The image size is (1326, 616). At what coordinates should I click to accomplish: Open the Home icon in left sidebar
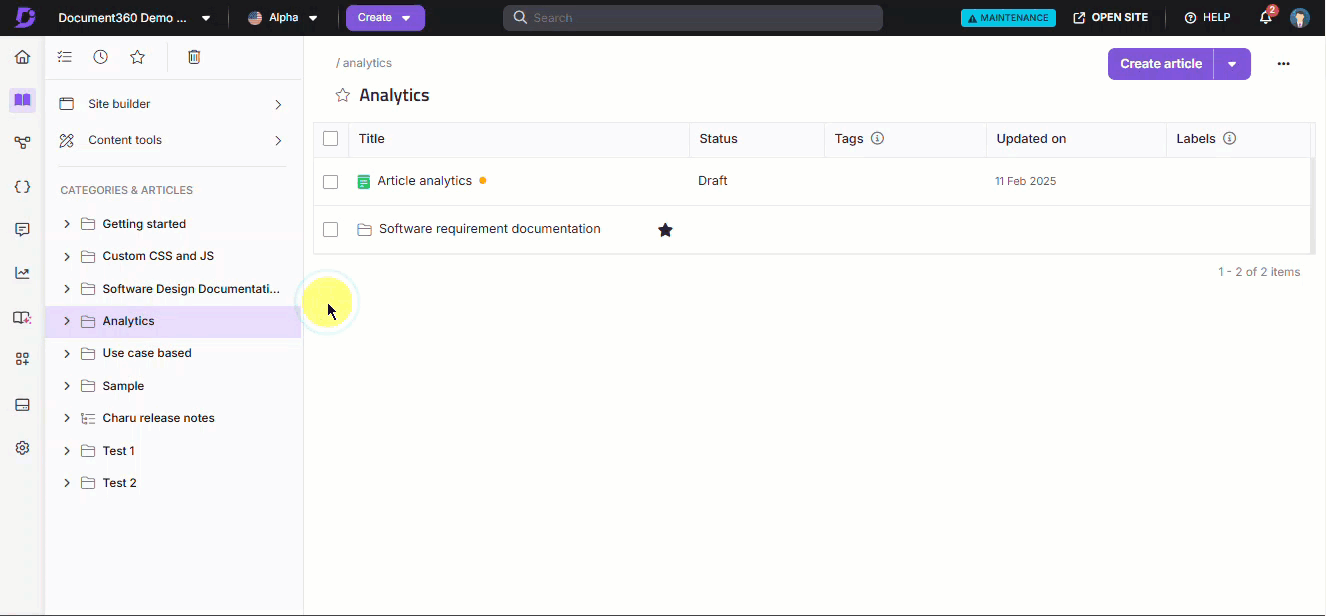22,57
